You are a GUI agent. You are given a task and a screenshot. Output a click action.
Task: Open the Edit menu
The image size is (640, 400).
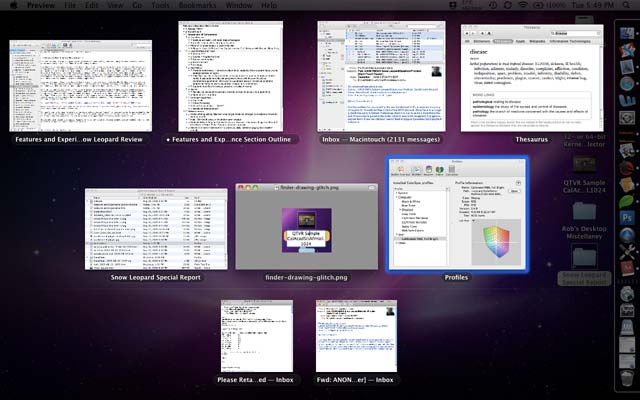click(91, 5)
